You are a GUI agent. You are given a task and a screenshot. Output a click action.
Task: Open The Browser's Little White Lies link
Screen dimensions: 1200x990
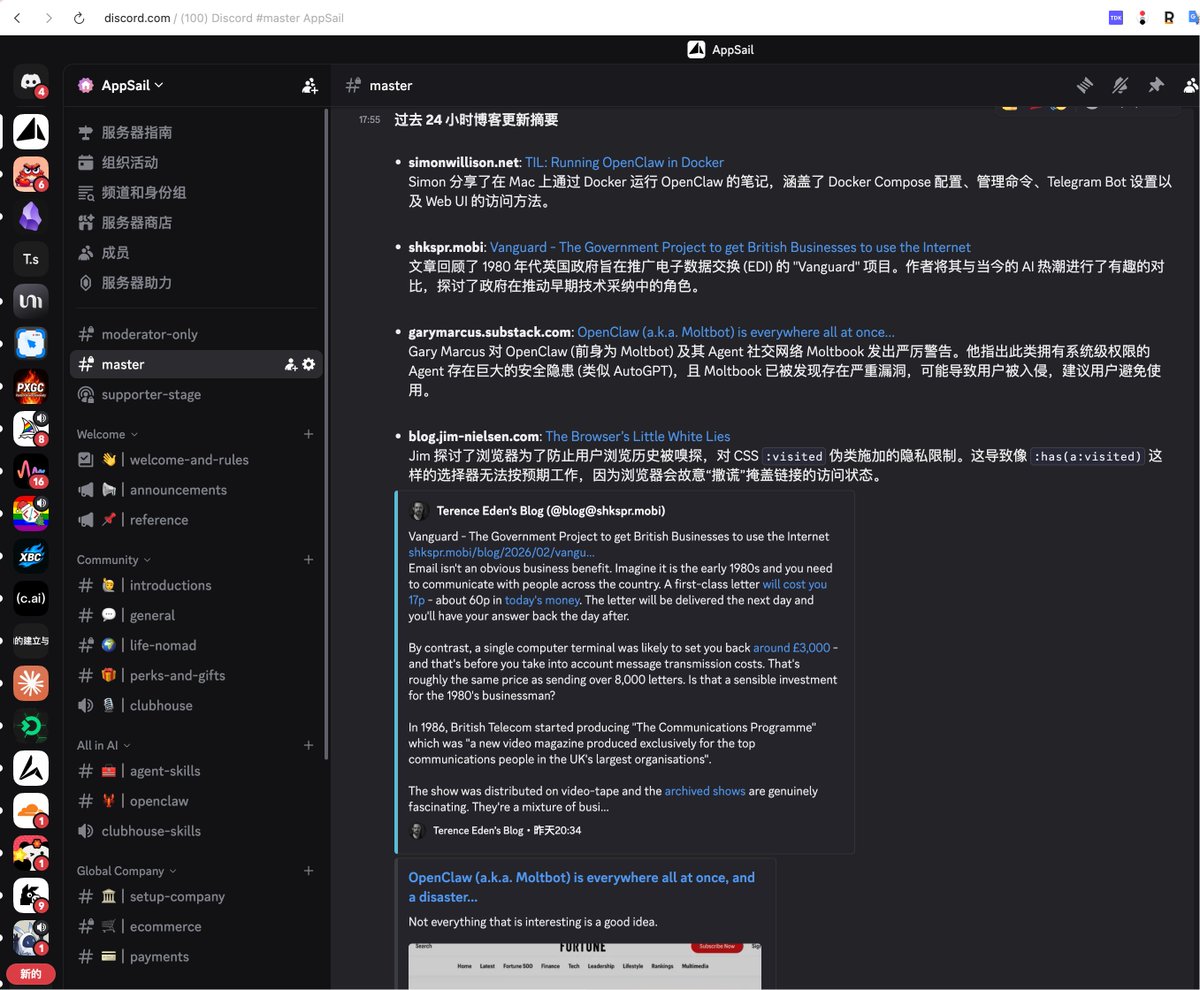coord(638,436)
